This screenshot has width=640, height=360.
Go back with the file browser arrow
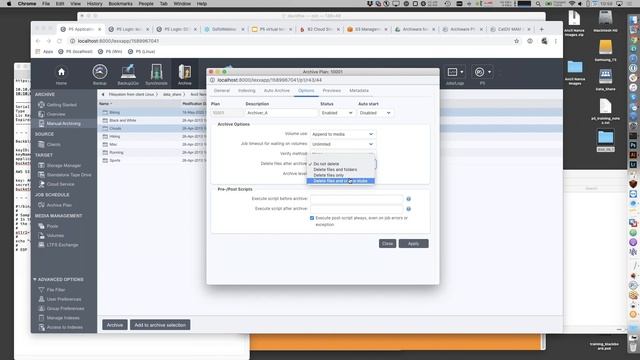point(103,94)
